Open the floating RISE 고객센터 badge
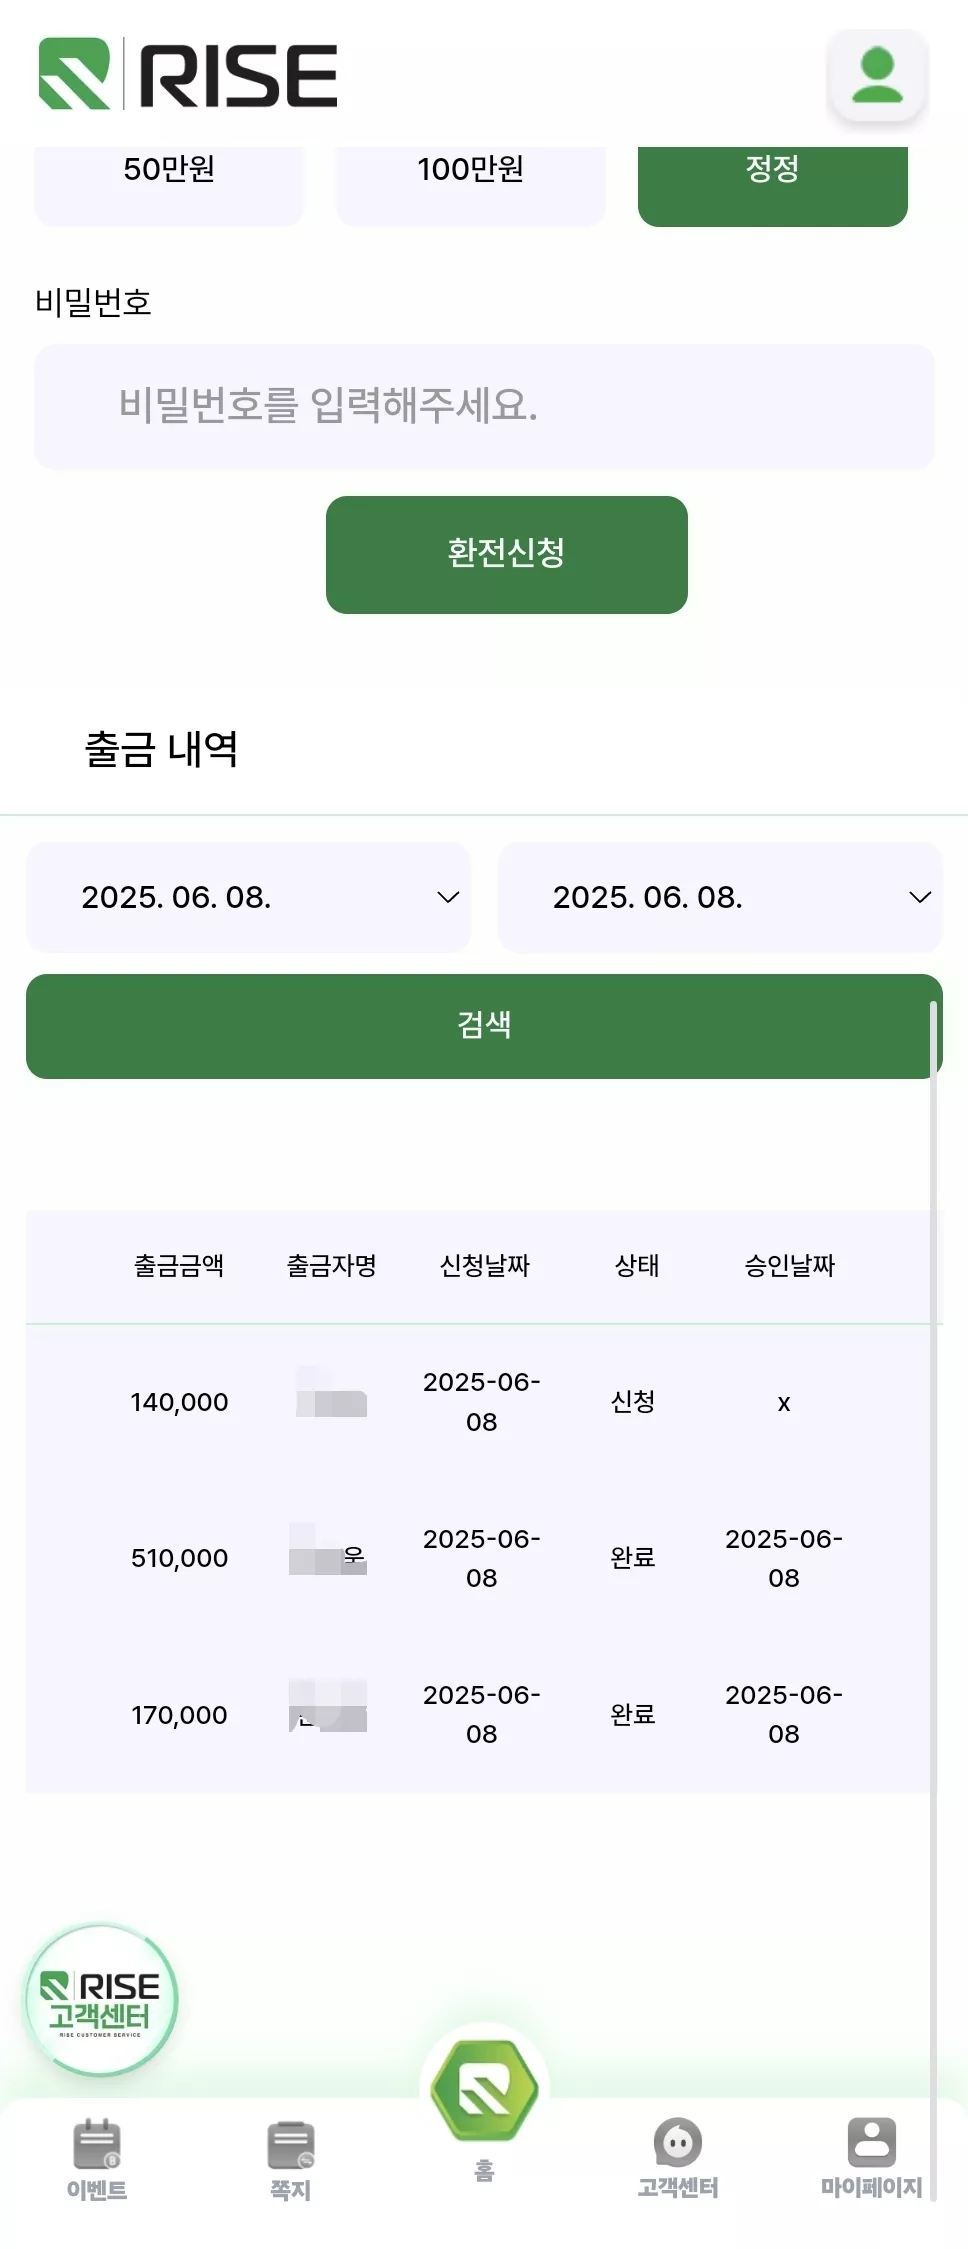 [101, 2000]
